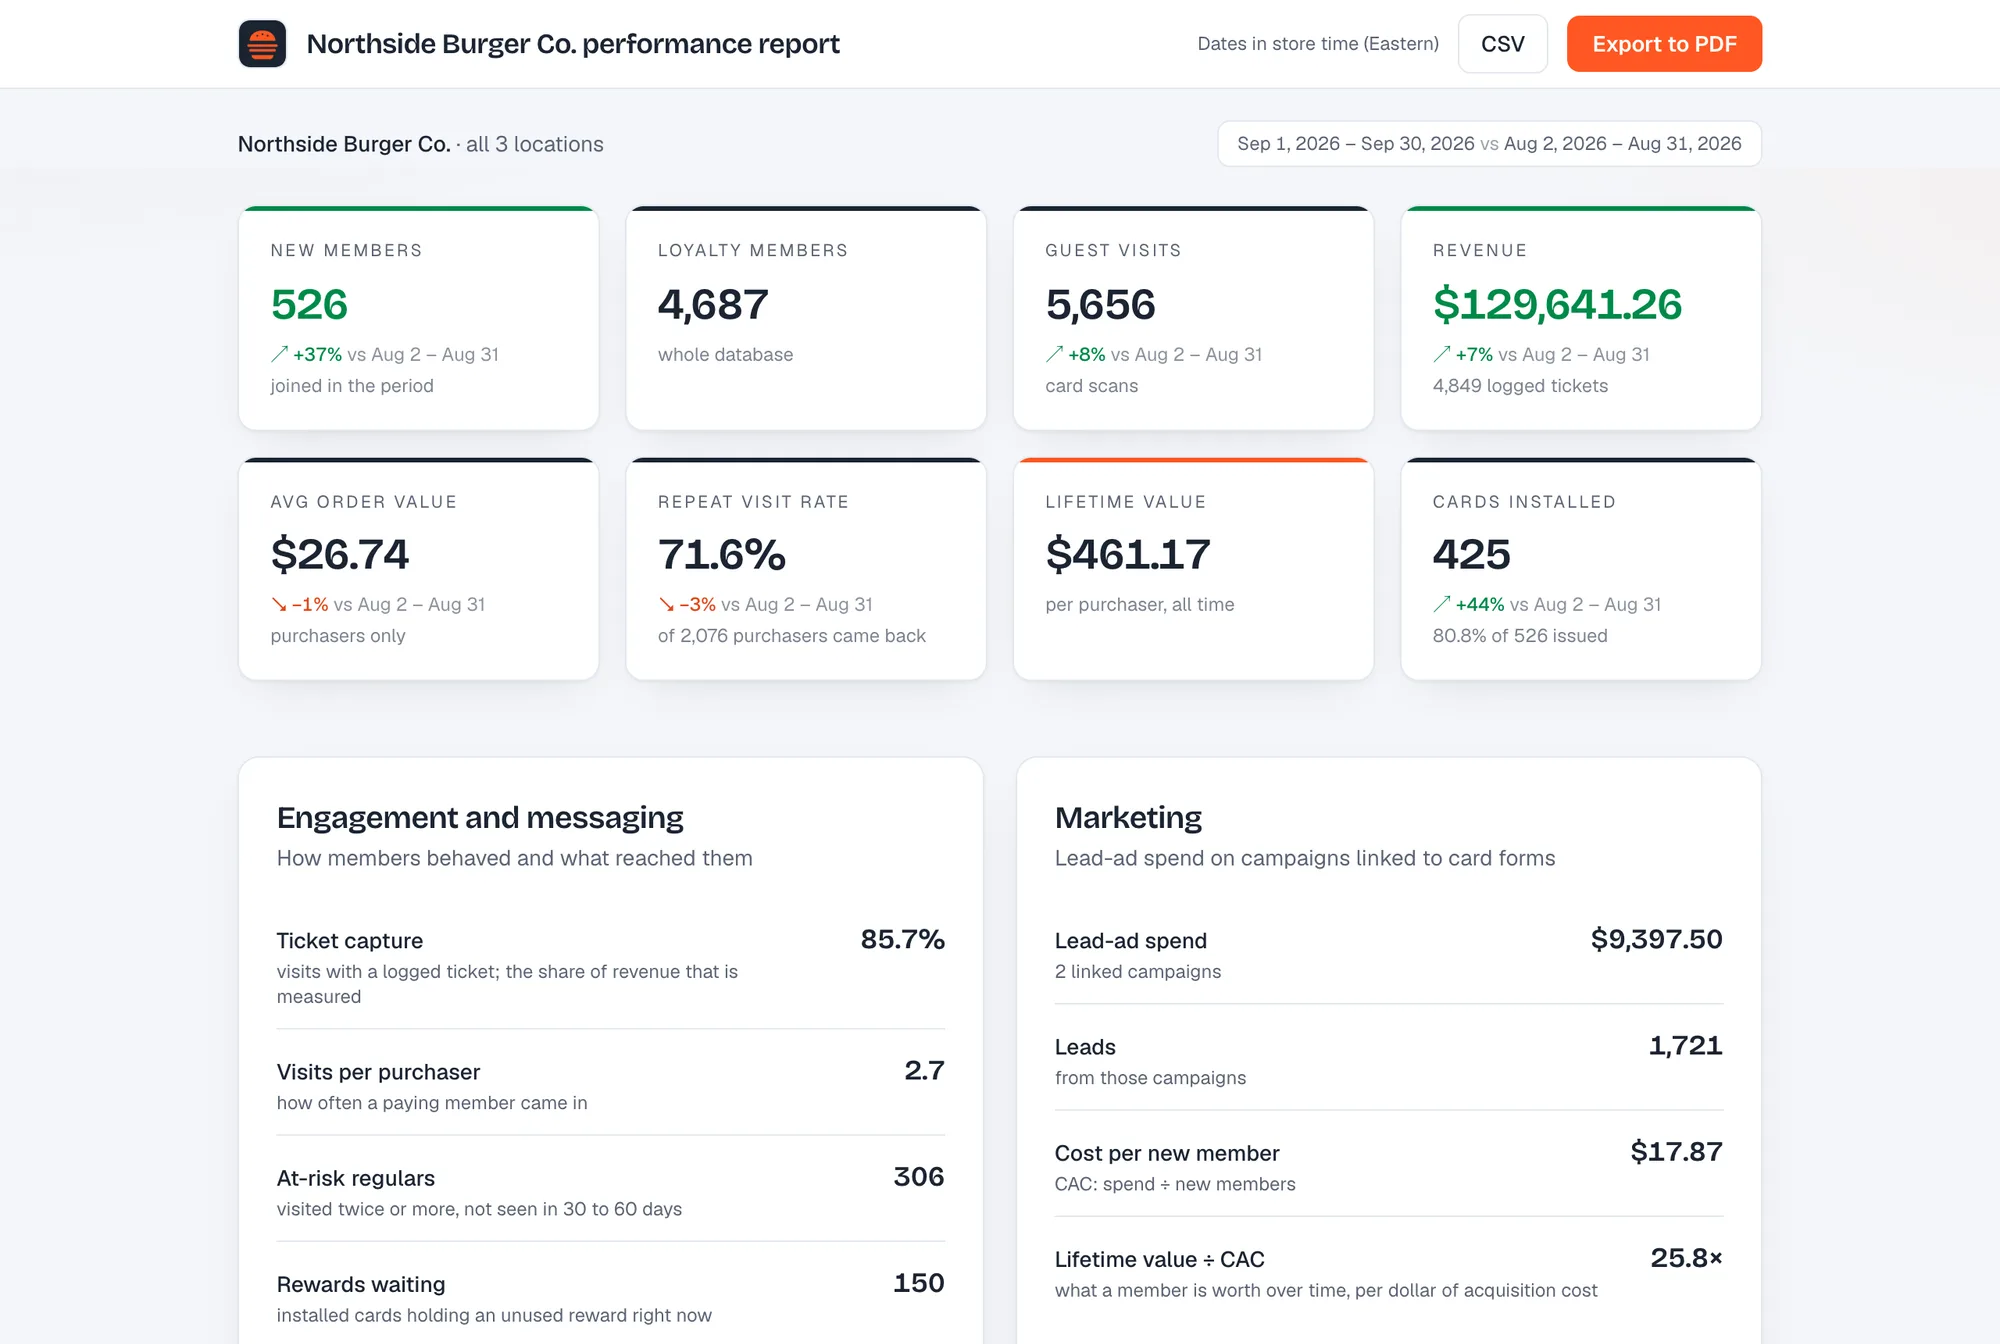Click Visits per purchaser value 2.7
Screen dimensions: 2000x1344
(924, 1070)
